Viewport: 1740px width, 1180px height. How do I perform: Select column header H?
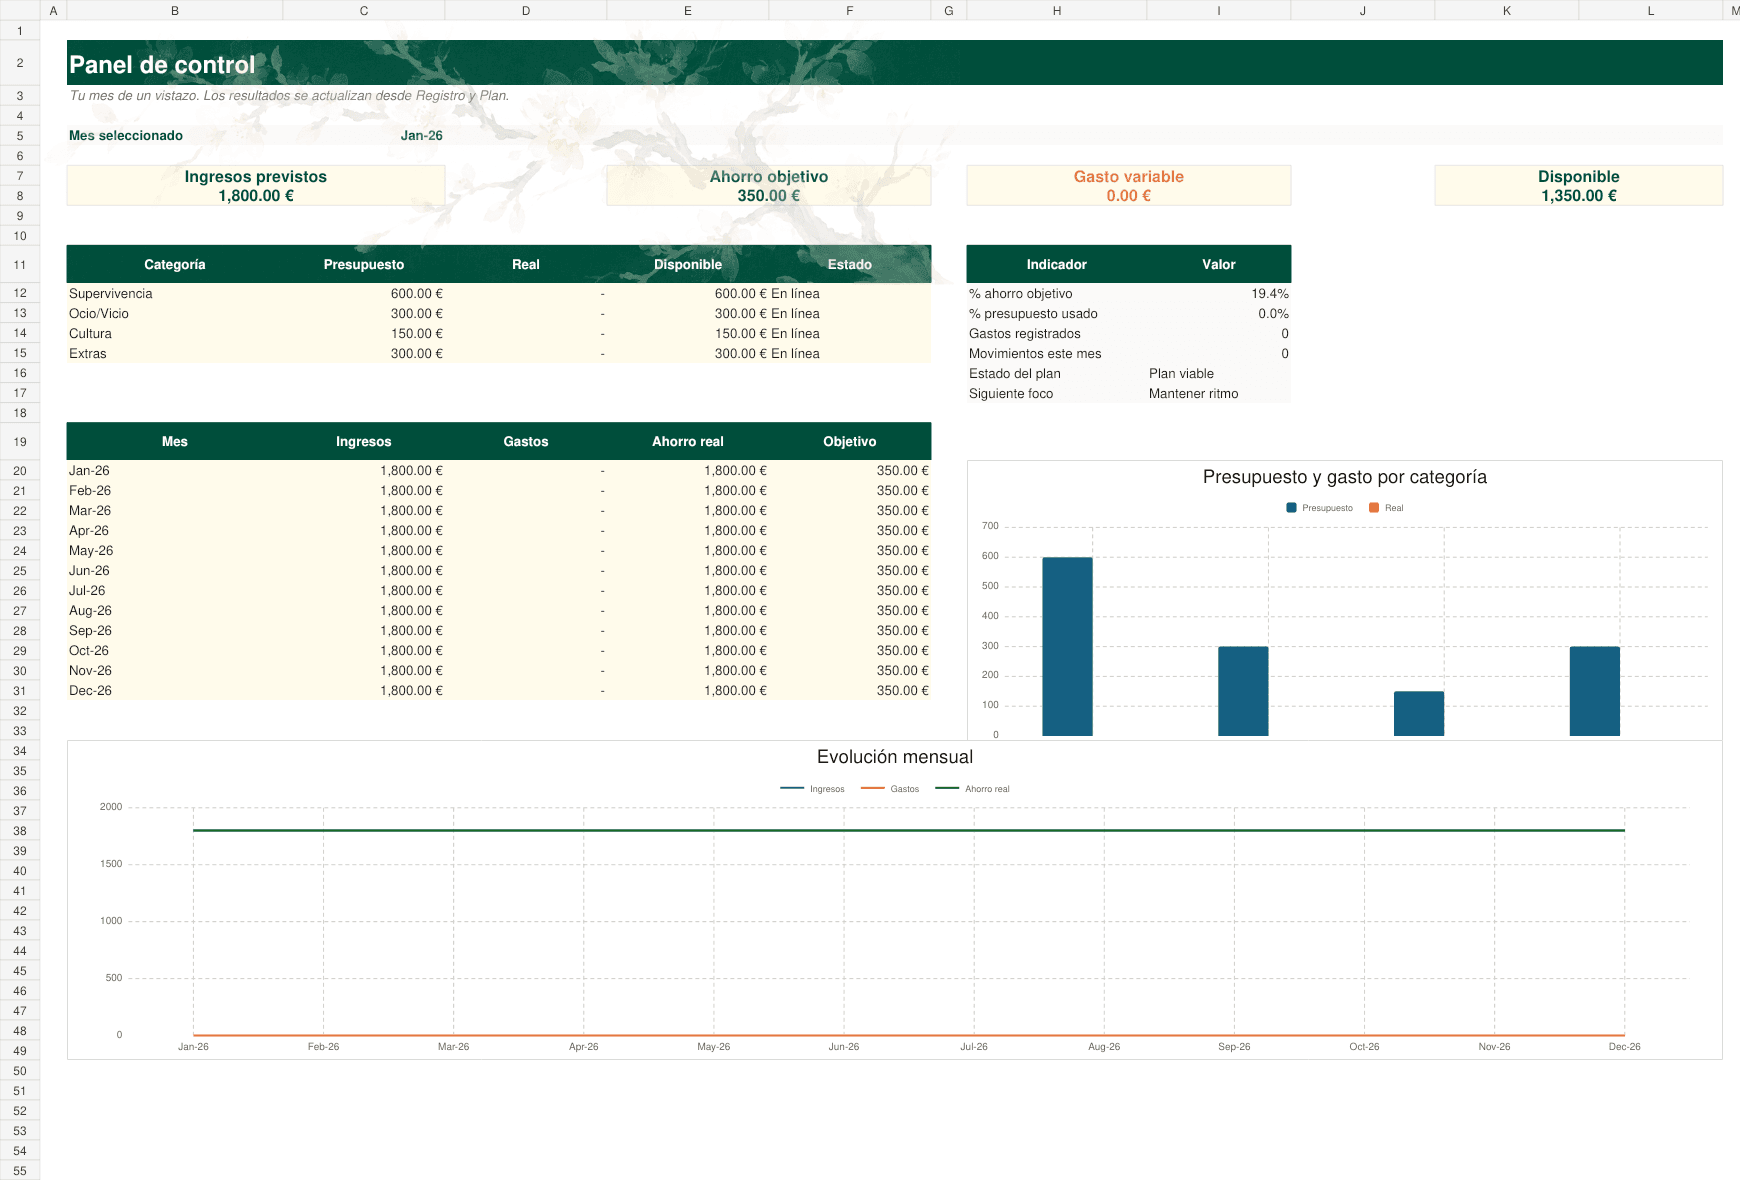(x=1057, y=11)
